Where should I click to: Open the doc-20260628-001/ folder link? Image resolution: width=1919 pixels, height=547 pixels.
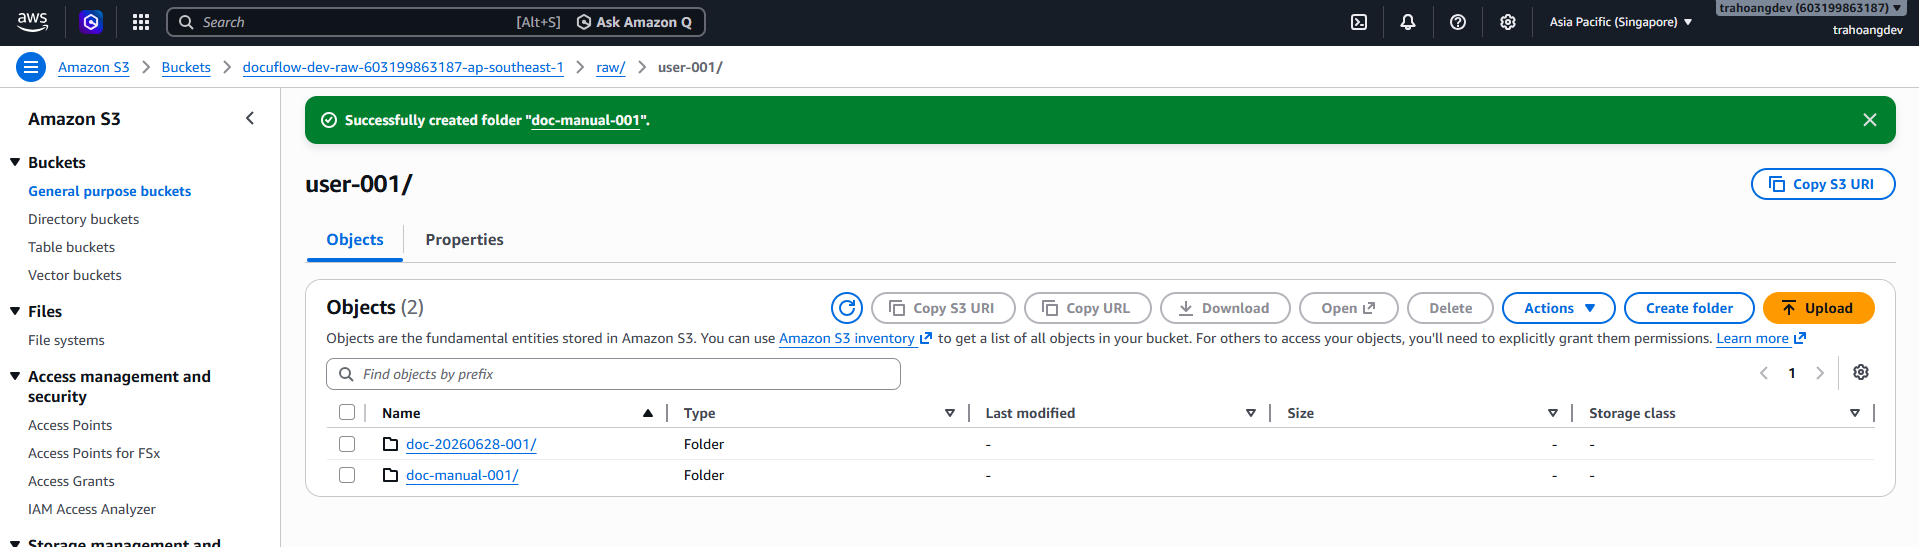(x=471, y=444)
